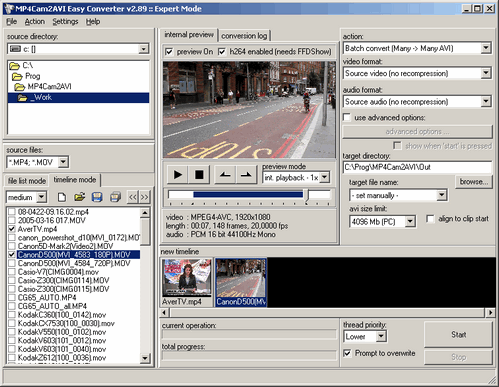This screenshot has height=387, width=499.
Task: Select the CanonD500 timeline thumbnail
Action: (241, 282)
